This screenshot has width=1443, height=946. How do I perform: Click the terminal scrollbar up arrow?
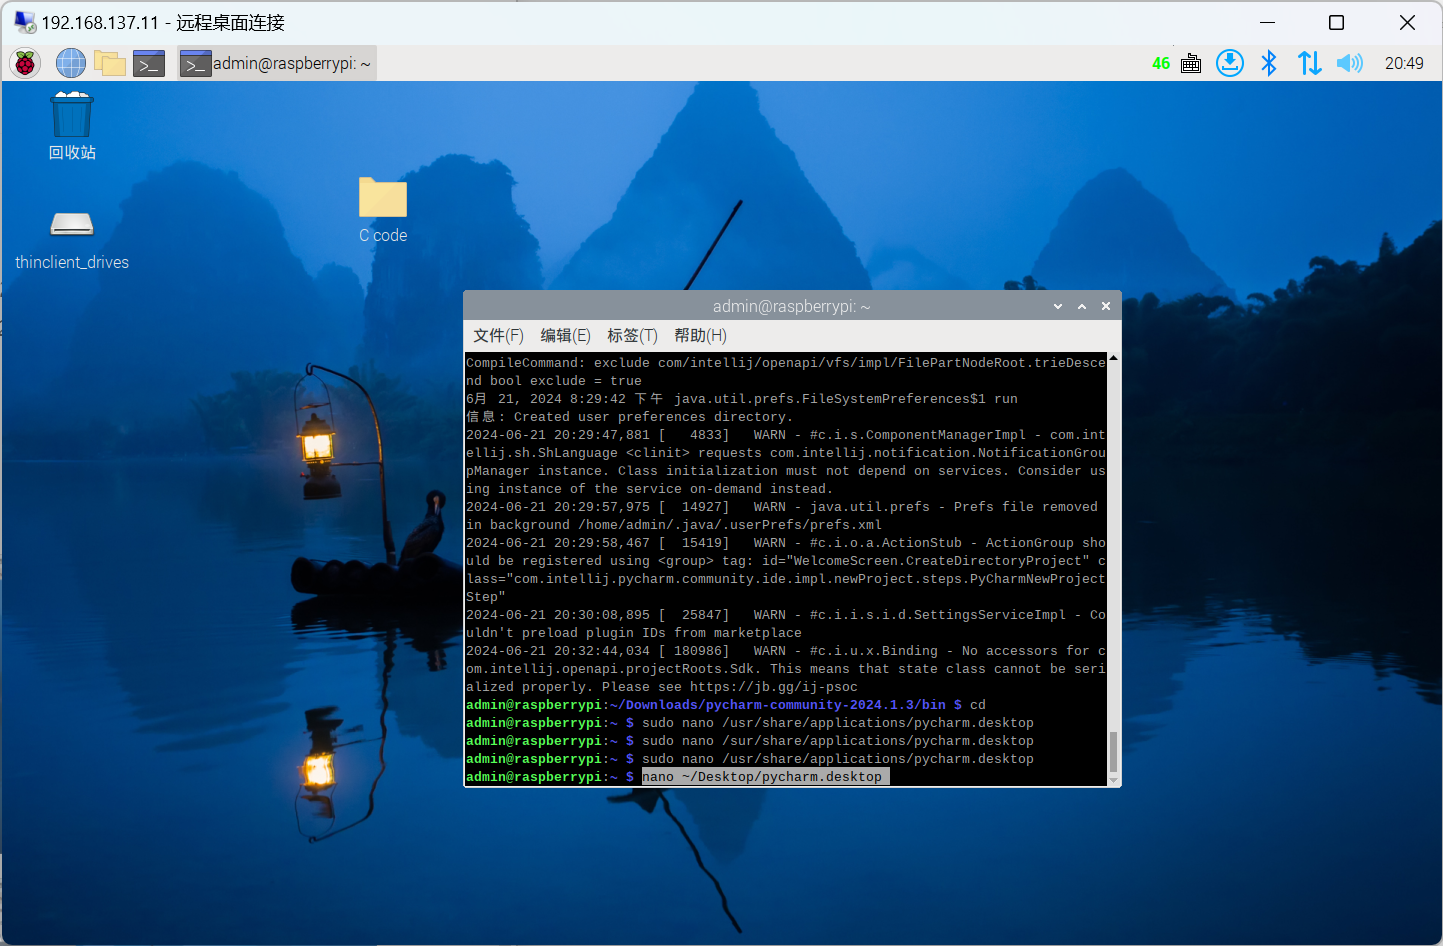(1113, 358)
